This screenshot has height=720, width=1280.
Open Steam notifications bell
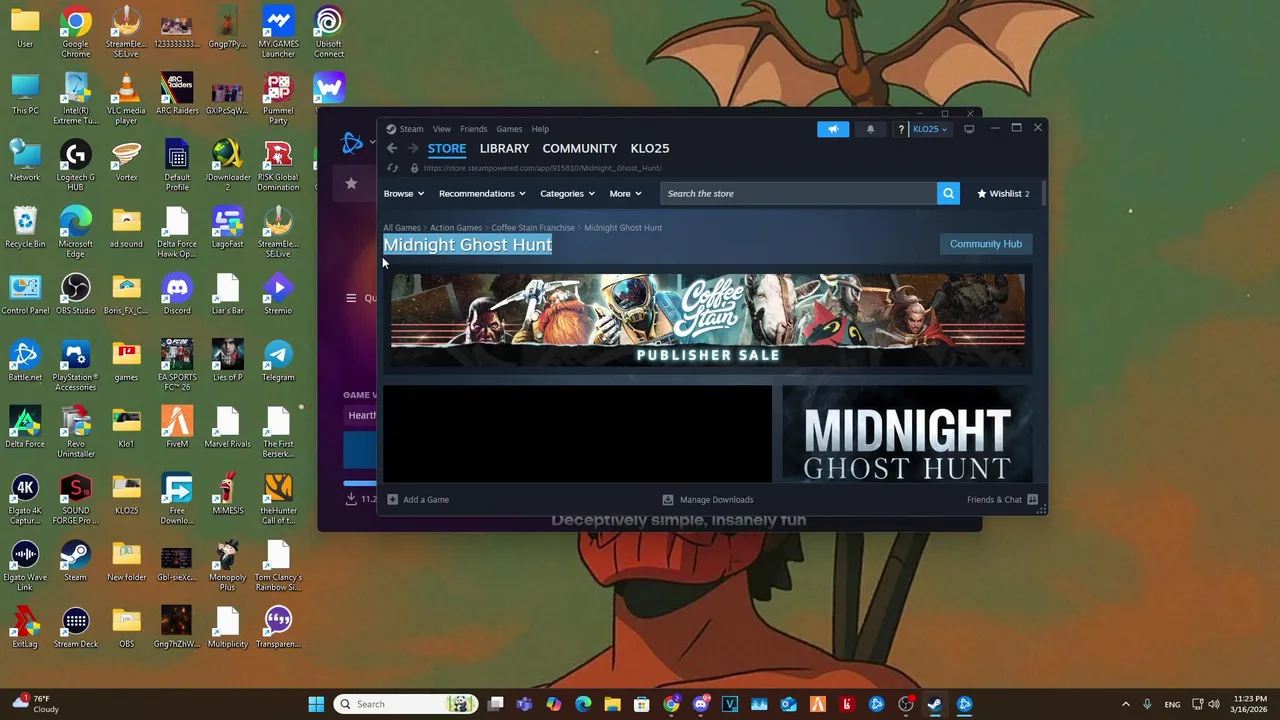pos(870,129)
